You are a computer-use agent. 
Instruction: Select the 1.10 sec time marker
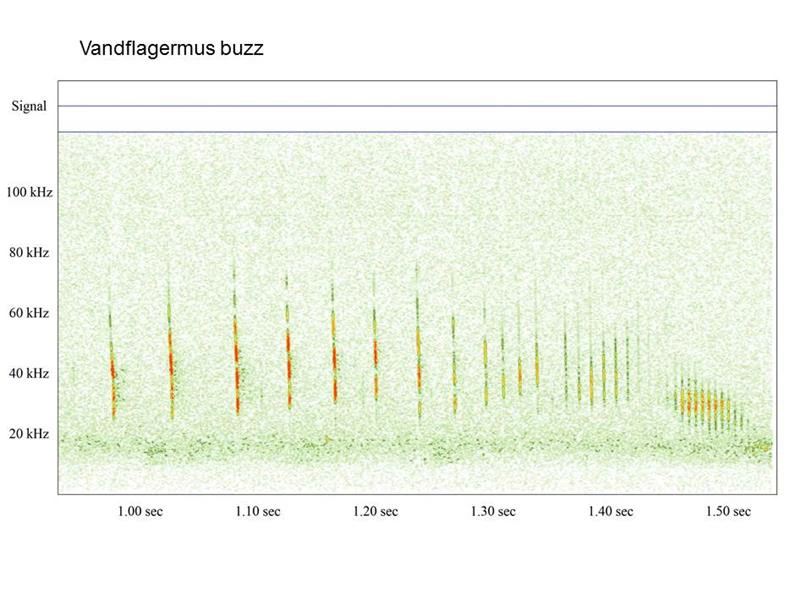[258, 512]
